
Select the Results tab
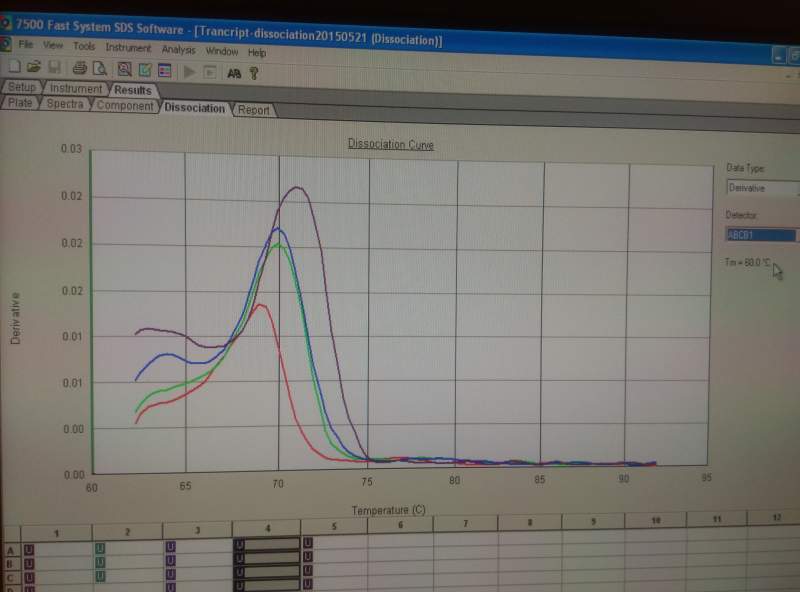click(x=133, y=90)
